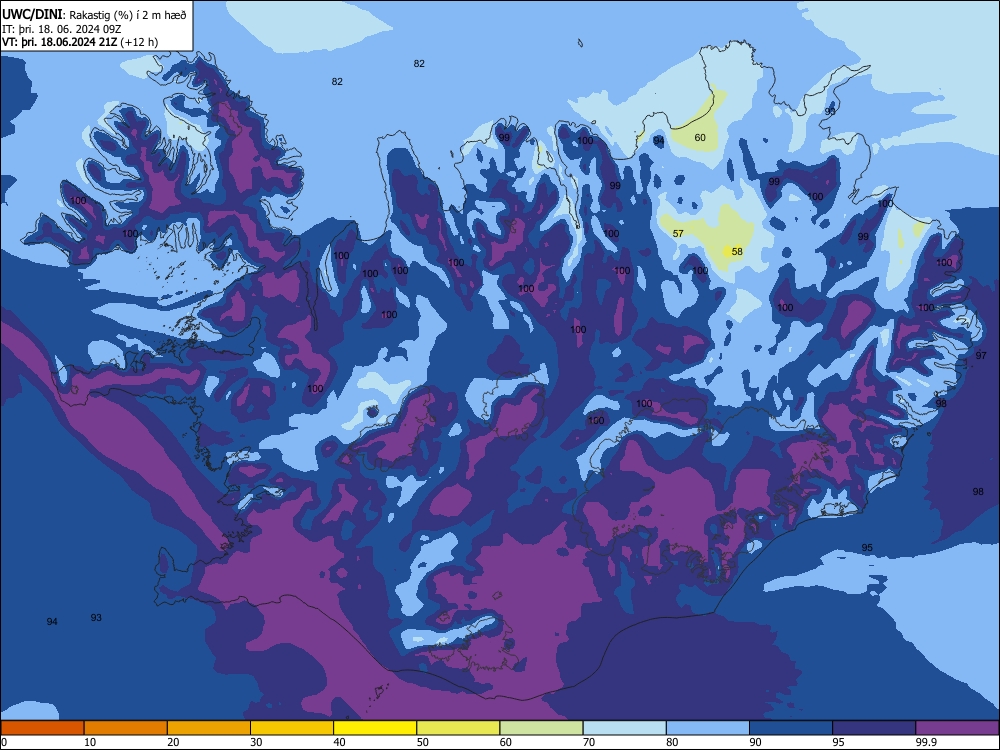Click the '30' legend tick label

click(x=256, y=742)
